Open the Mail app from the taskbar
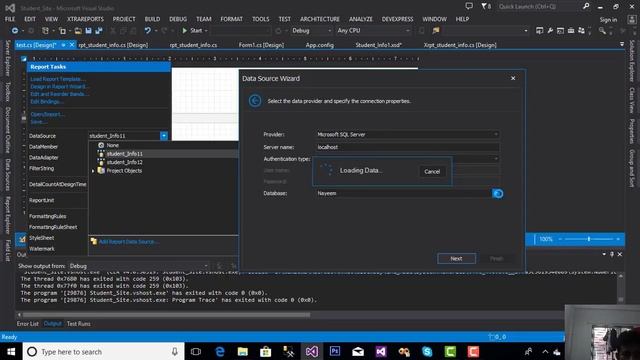640x360 pixels. [358, 351]
